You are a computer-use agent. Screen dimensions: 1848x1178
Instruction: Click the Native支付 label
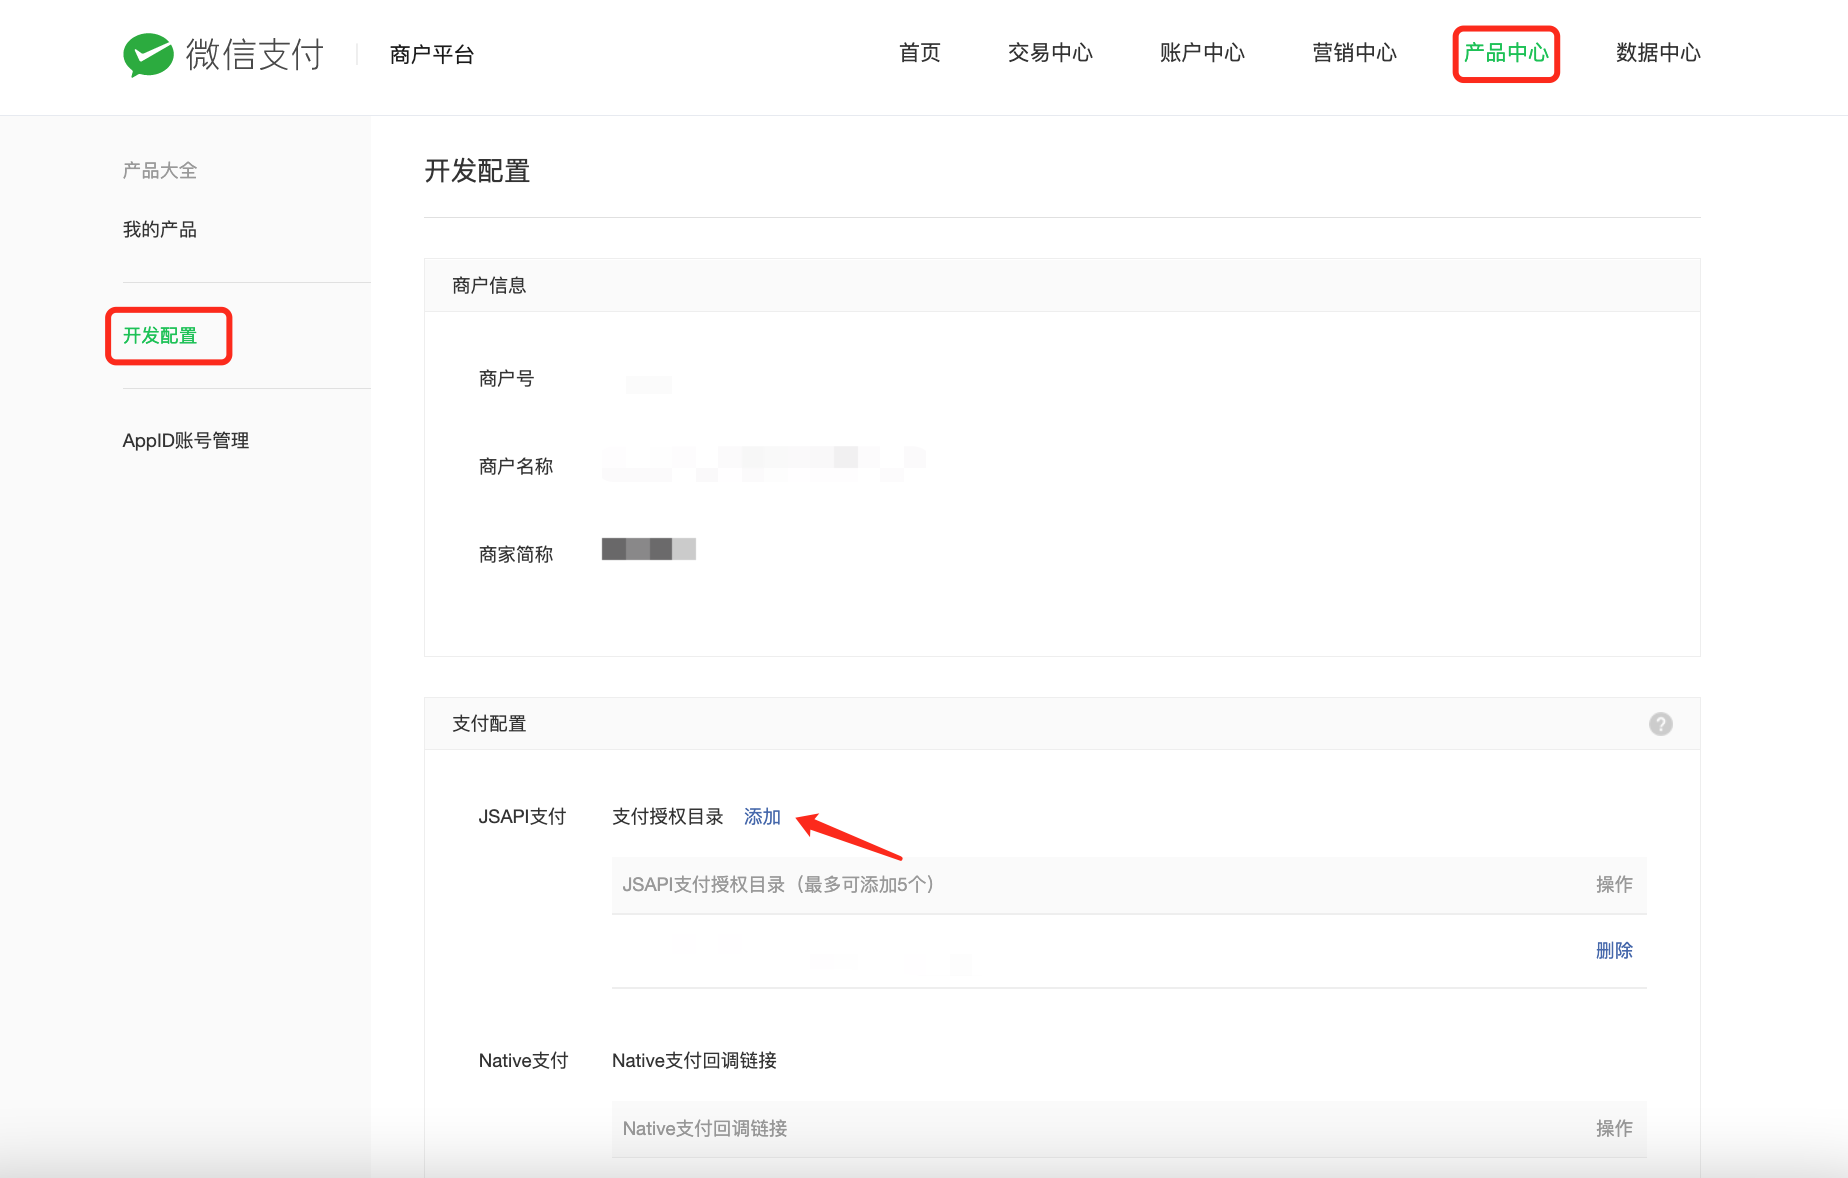(523, 1061)
